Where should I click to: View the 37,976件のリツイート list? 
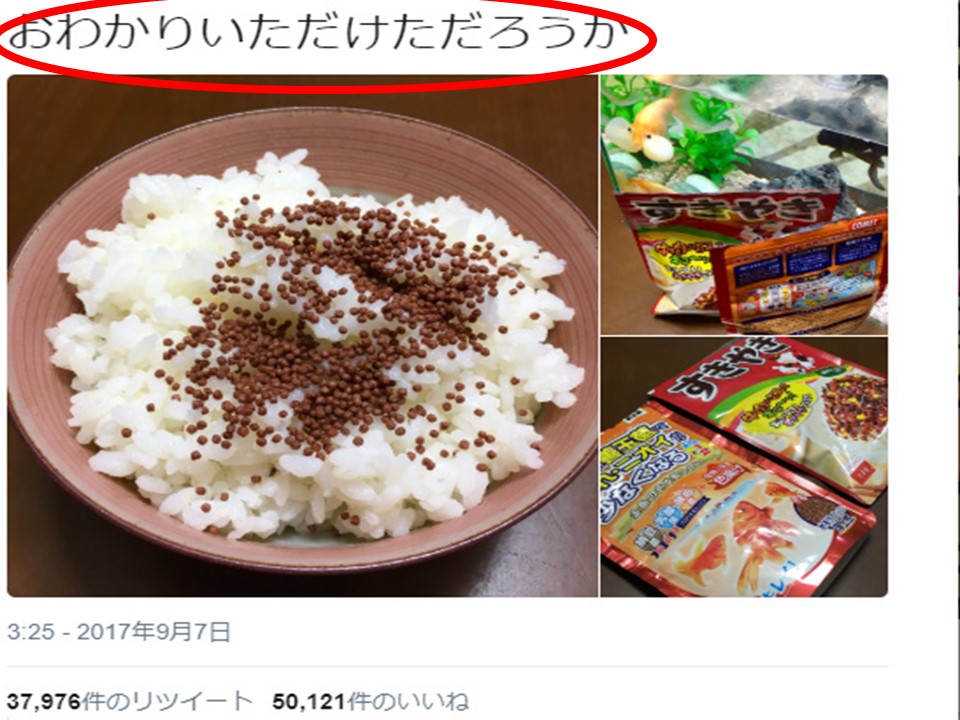click(130, 701)
